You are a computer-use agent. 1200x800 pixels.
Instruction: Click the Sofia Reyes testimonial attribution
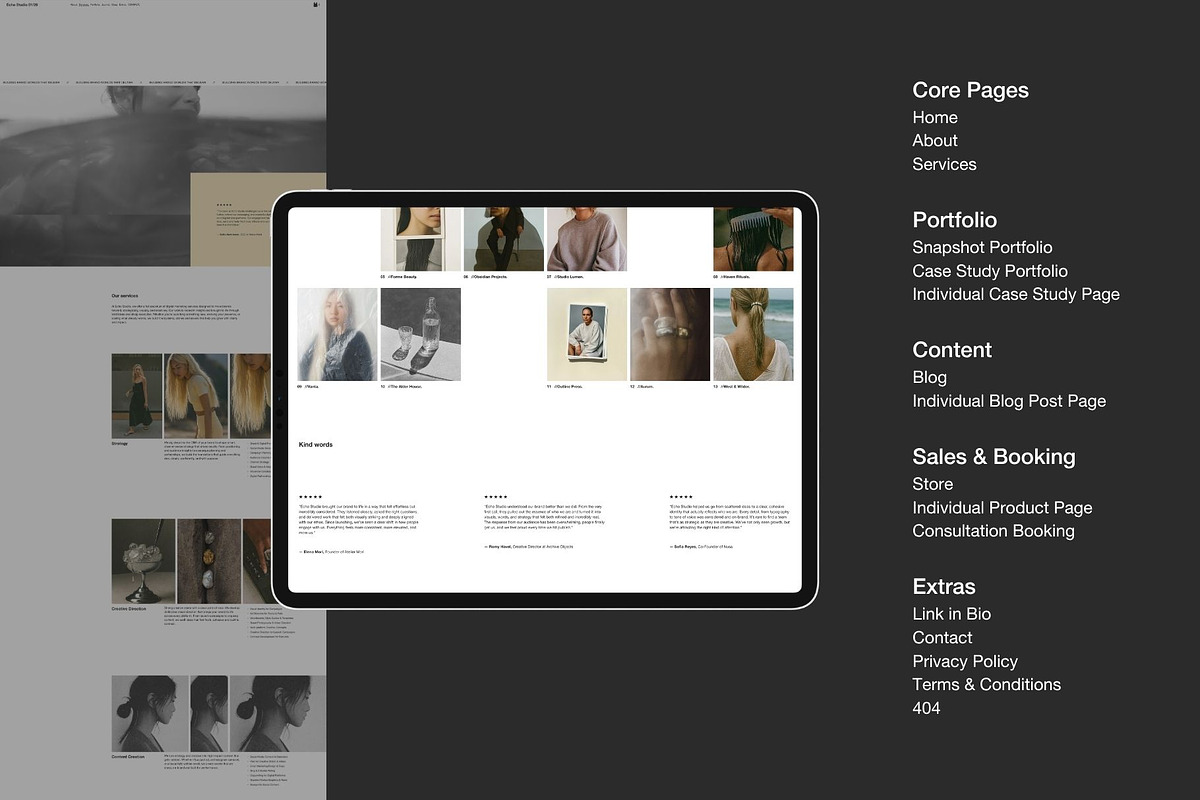tap(701, 546)
